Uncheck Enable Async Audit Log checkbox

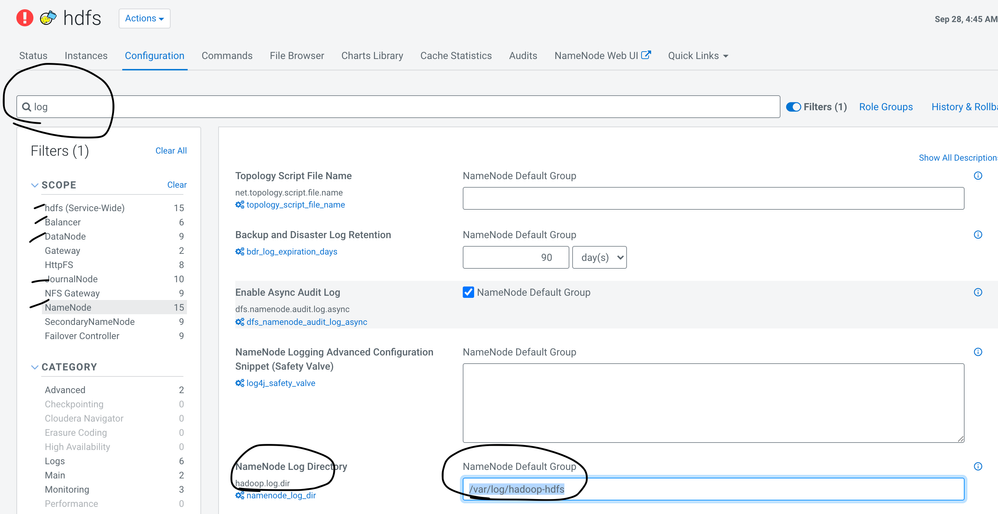[468, 293]
